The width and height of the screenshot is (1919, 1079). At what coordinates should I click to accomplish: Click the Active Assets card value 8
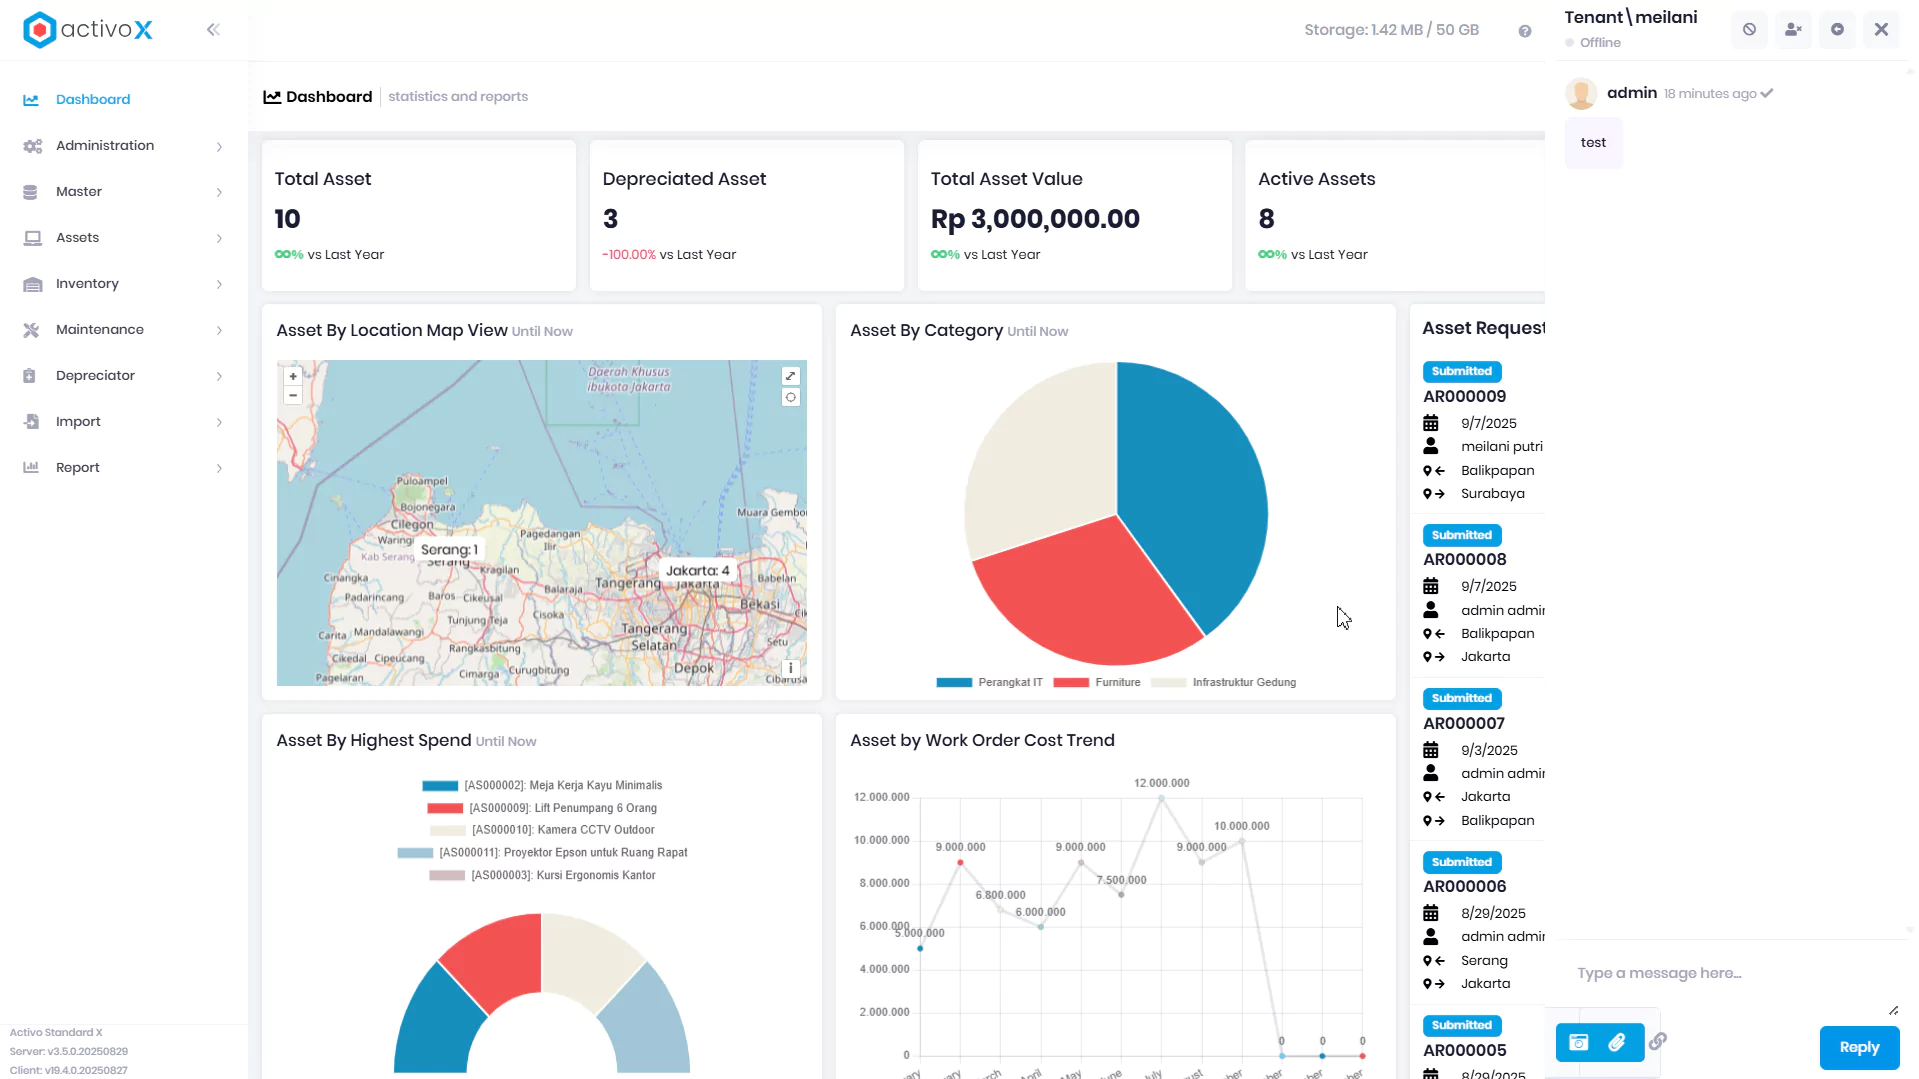(1266, 219)
